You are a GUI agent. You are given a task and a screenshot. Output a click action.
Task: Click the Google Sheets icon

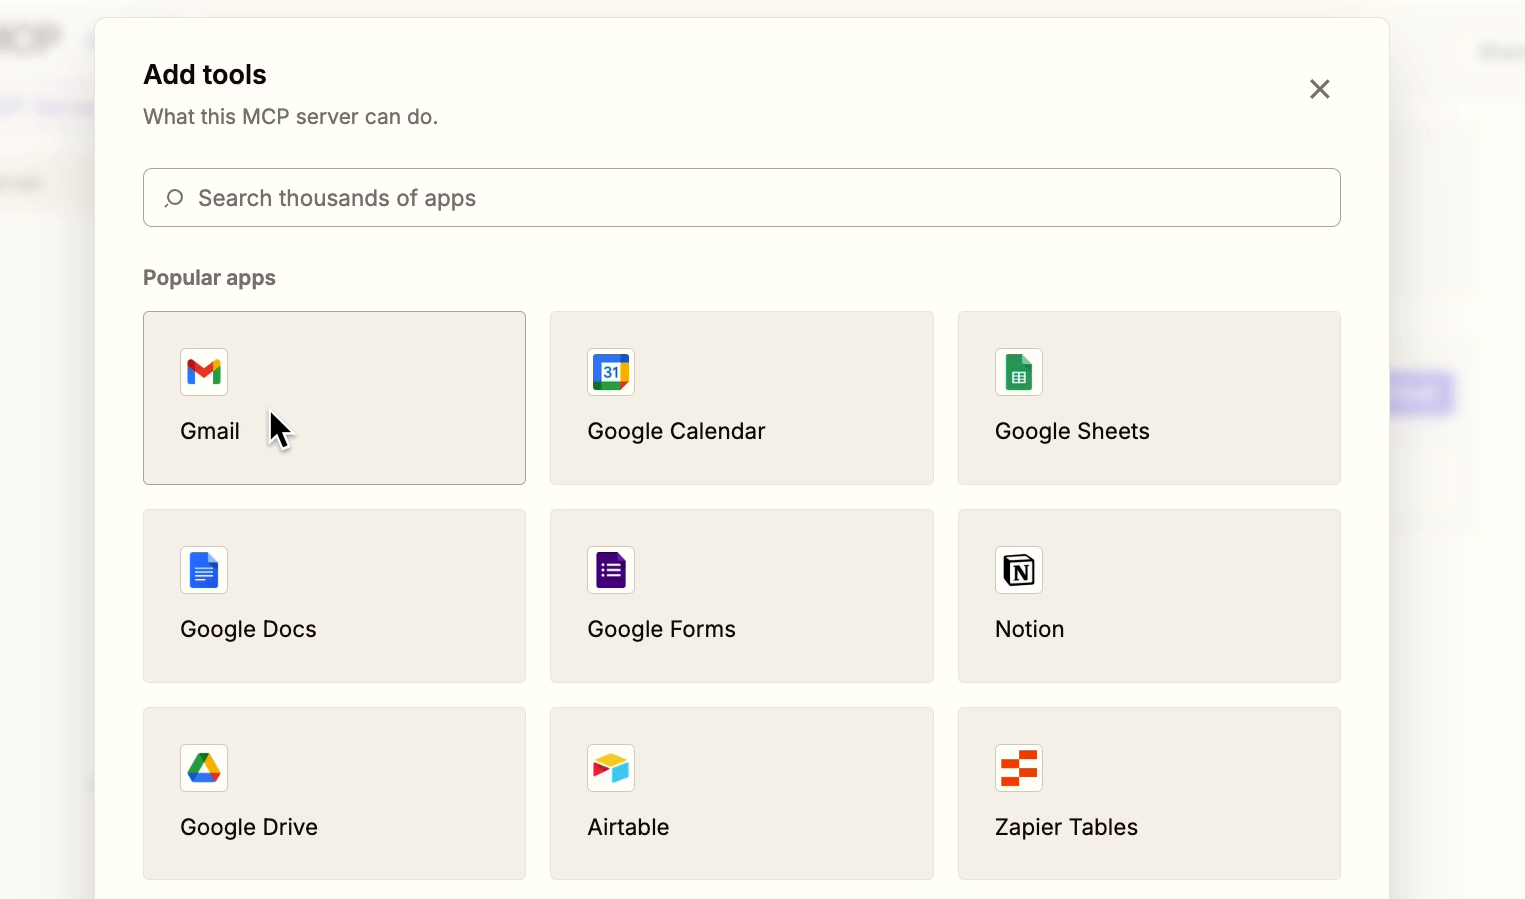1019,372
